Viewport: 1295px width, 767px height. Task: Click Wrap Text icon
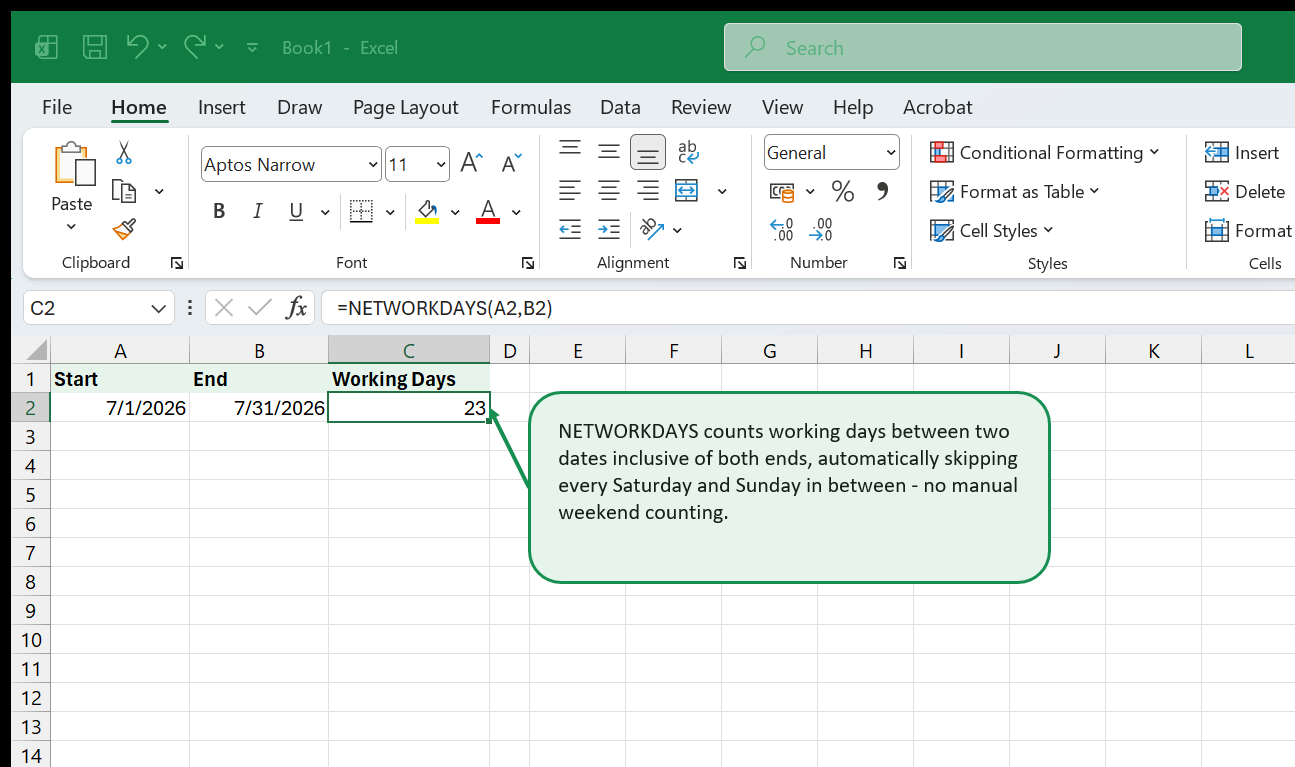[688, 151]
